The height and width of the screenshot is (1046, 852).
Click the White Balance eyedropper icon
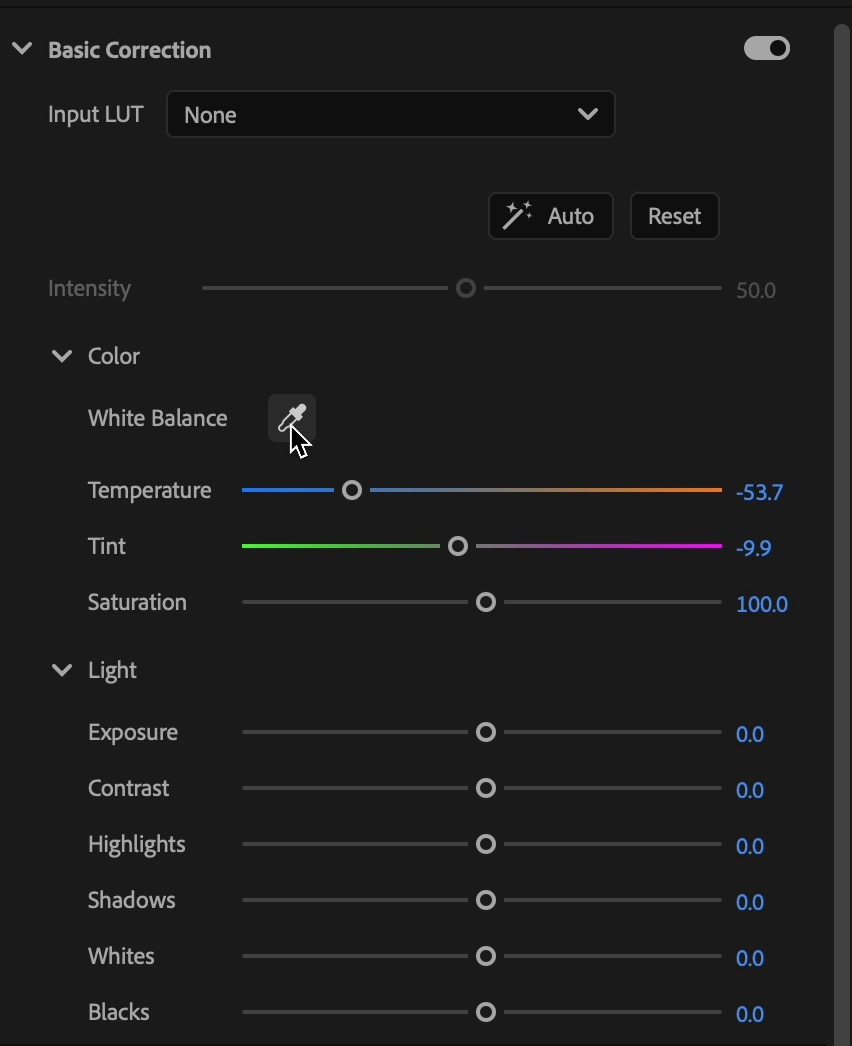tap(291, 418)
